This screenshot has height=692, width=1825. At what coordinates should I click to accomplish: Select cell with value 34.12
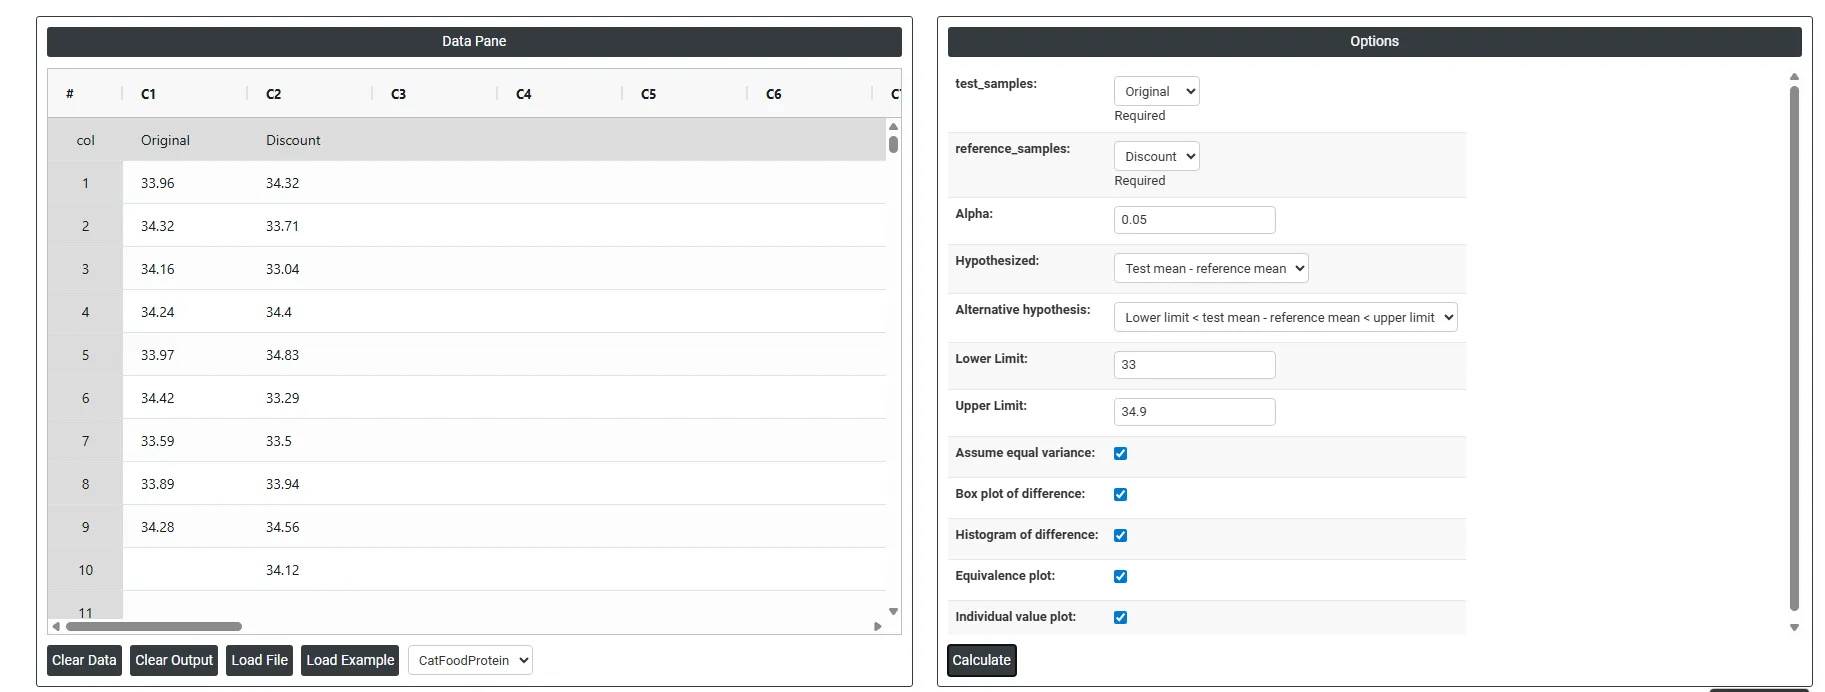coord(310,570)
